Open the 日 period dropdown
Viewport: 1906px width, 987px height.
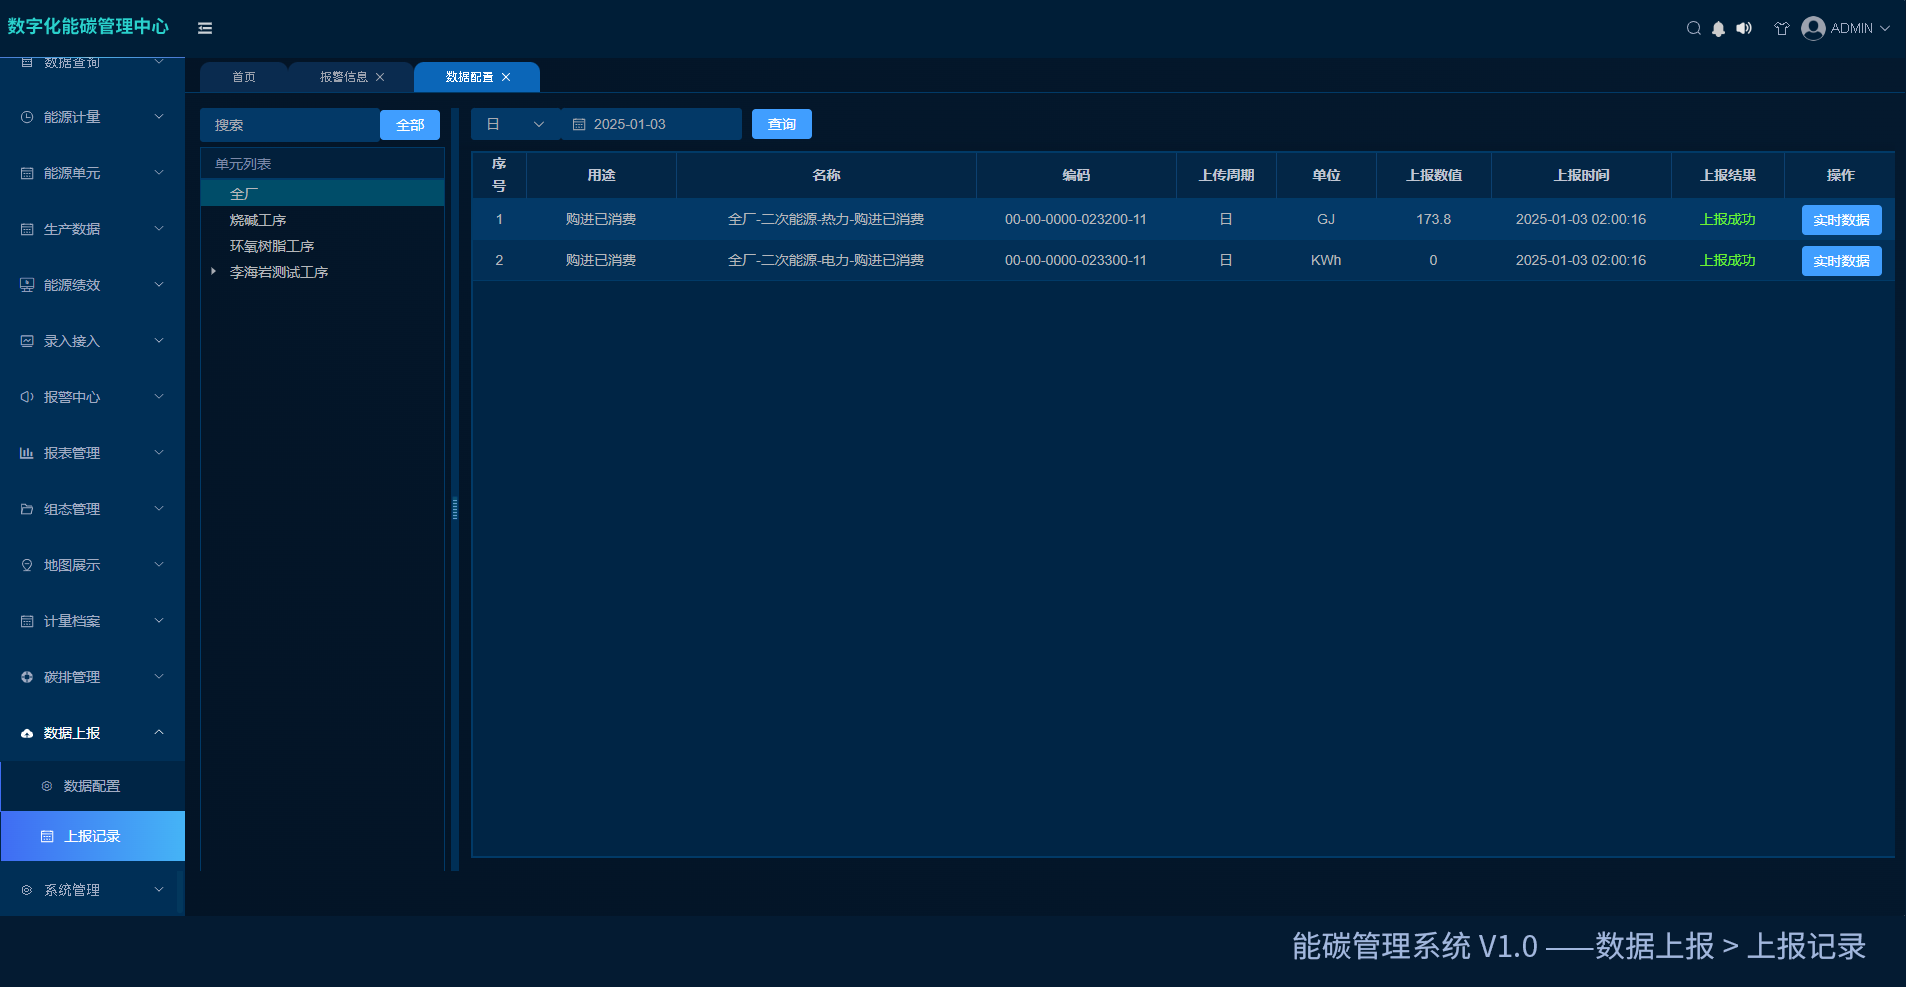[516, 124]
